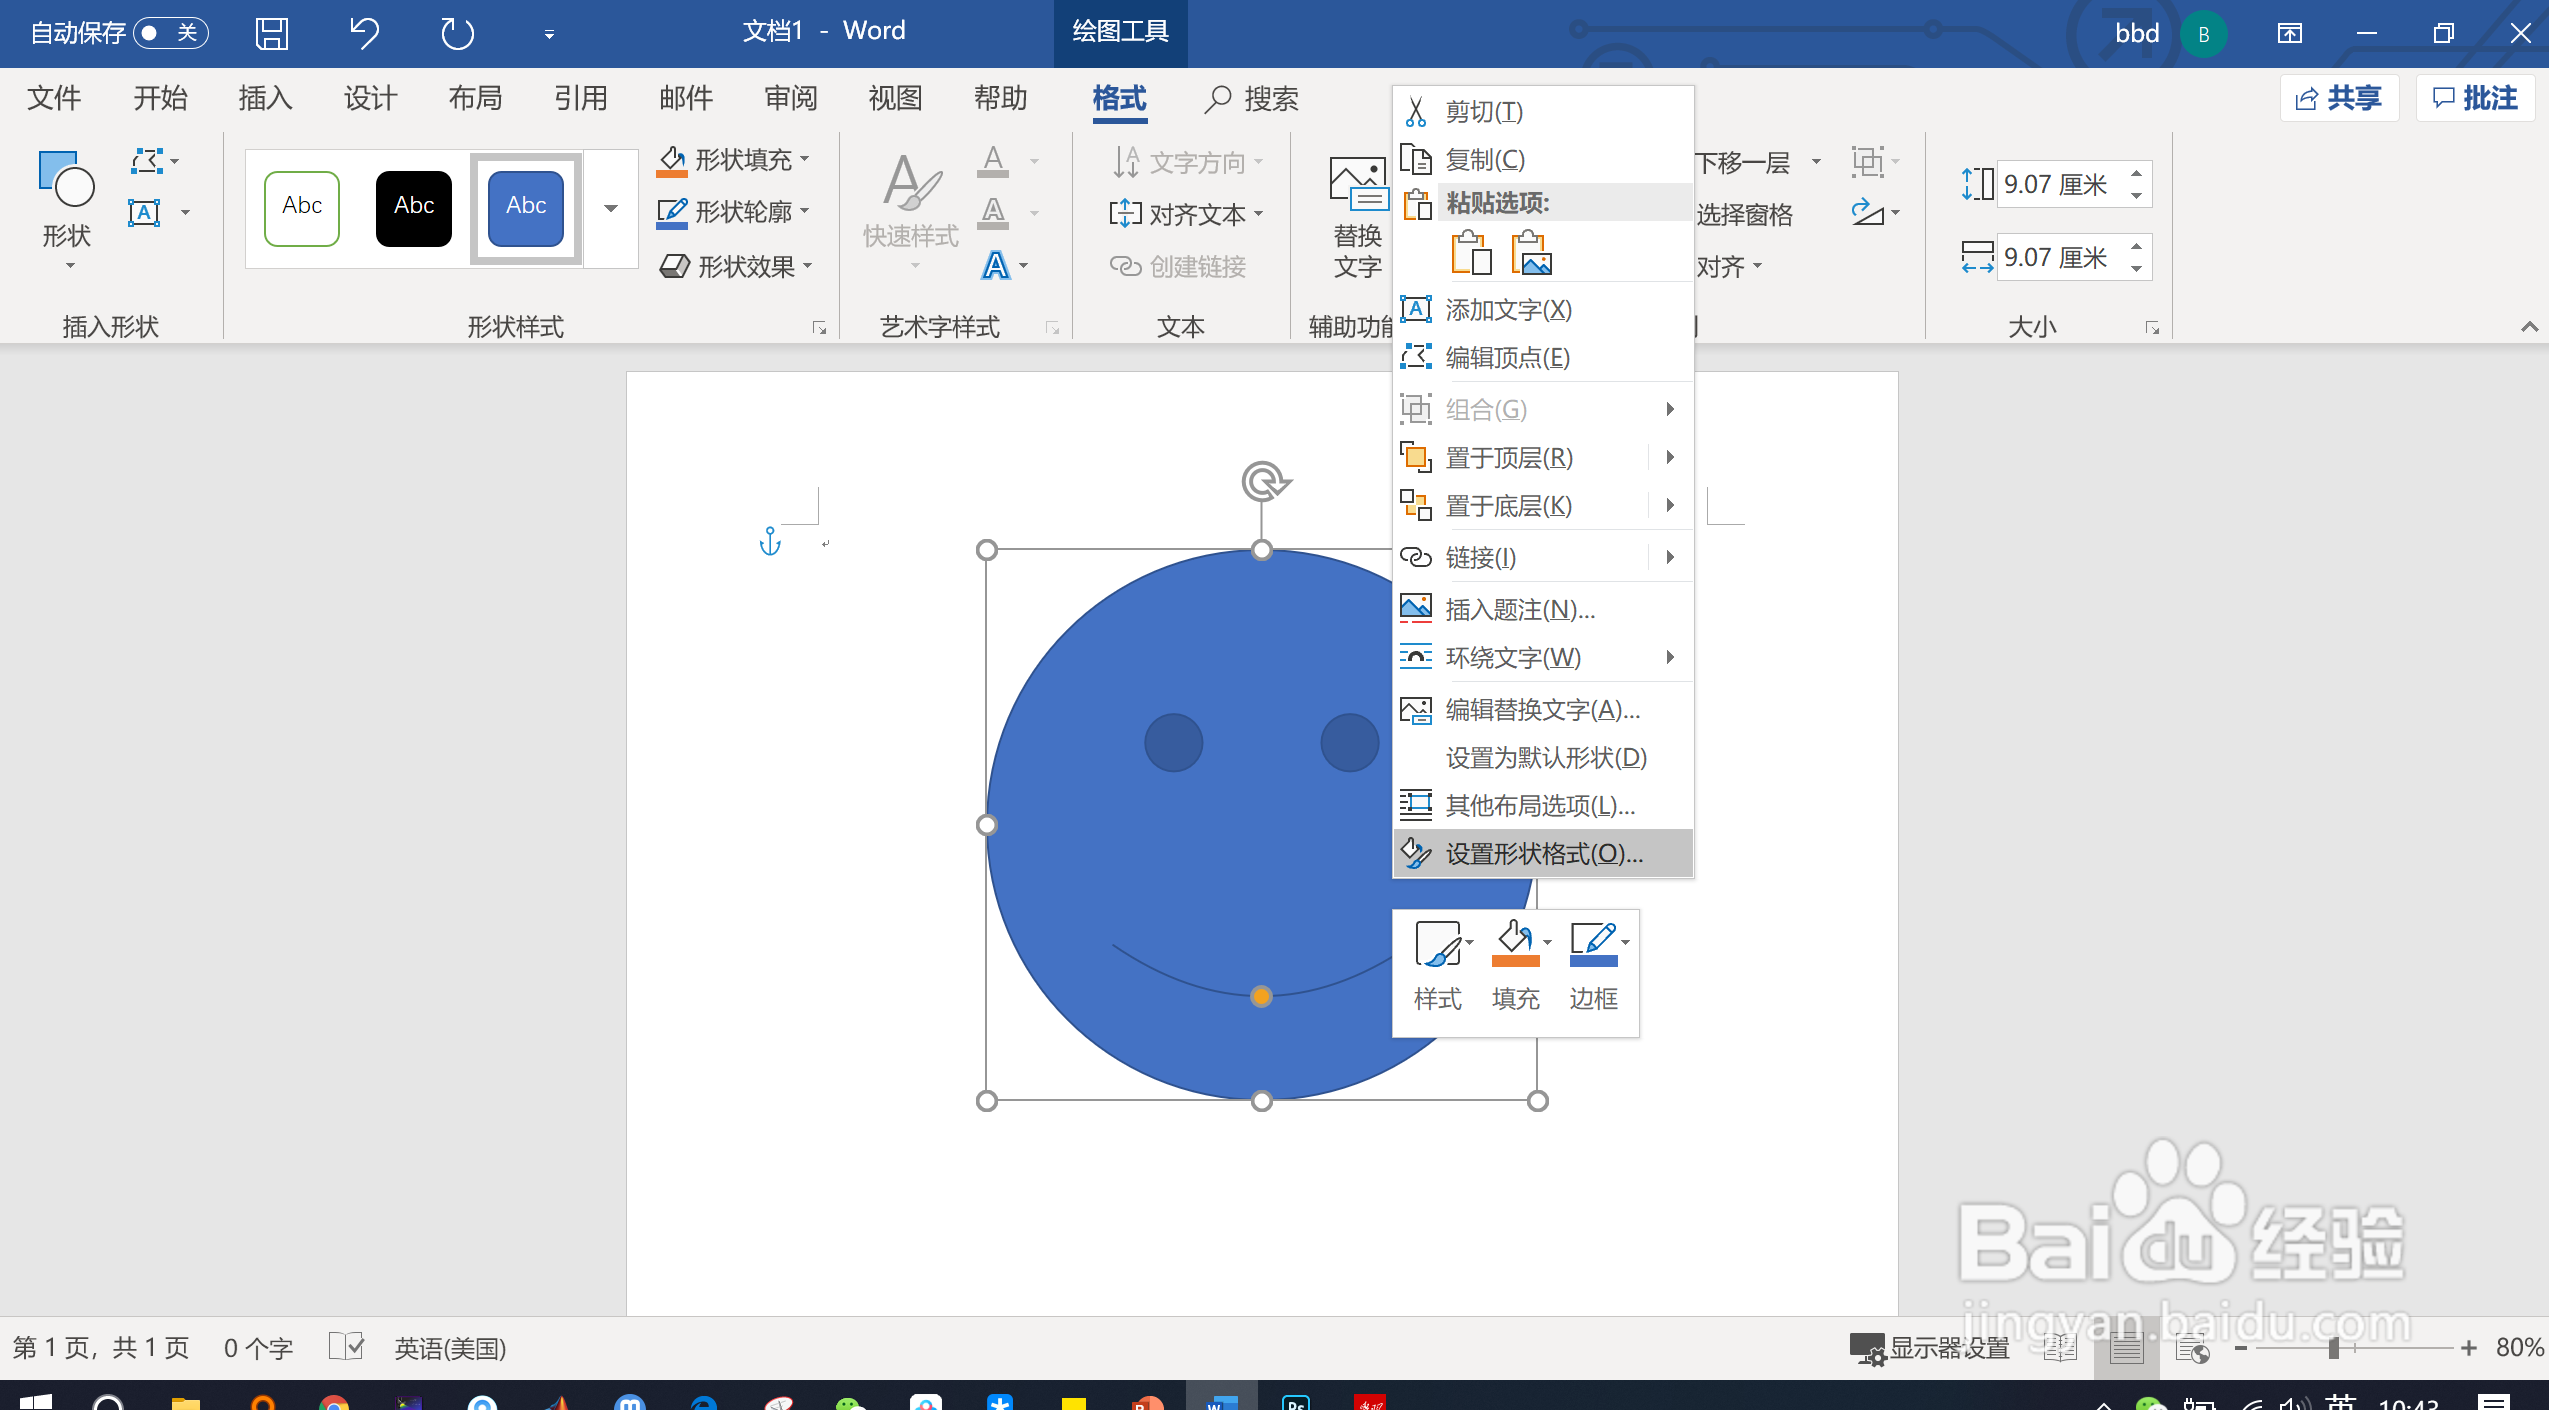The height and width of the screenshot is (1410, 2549).
Task: Toggle the 自动保存 AutoSave switch
Action: pos(170,33)
